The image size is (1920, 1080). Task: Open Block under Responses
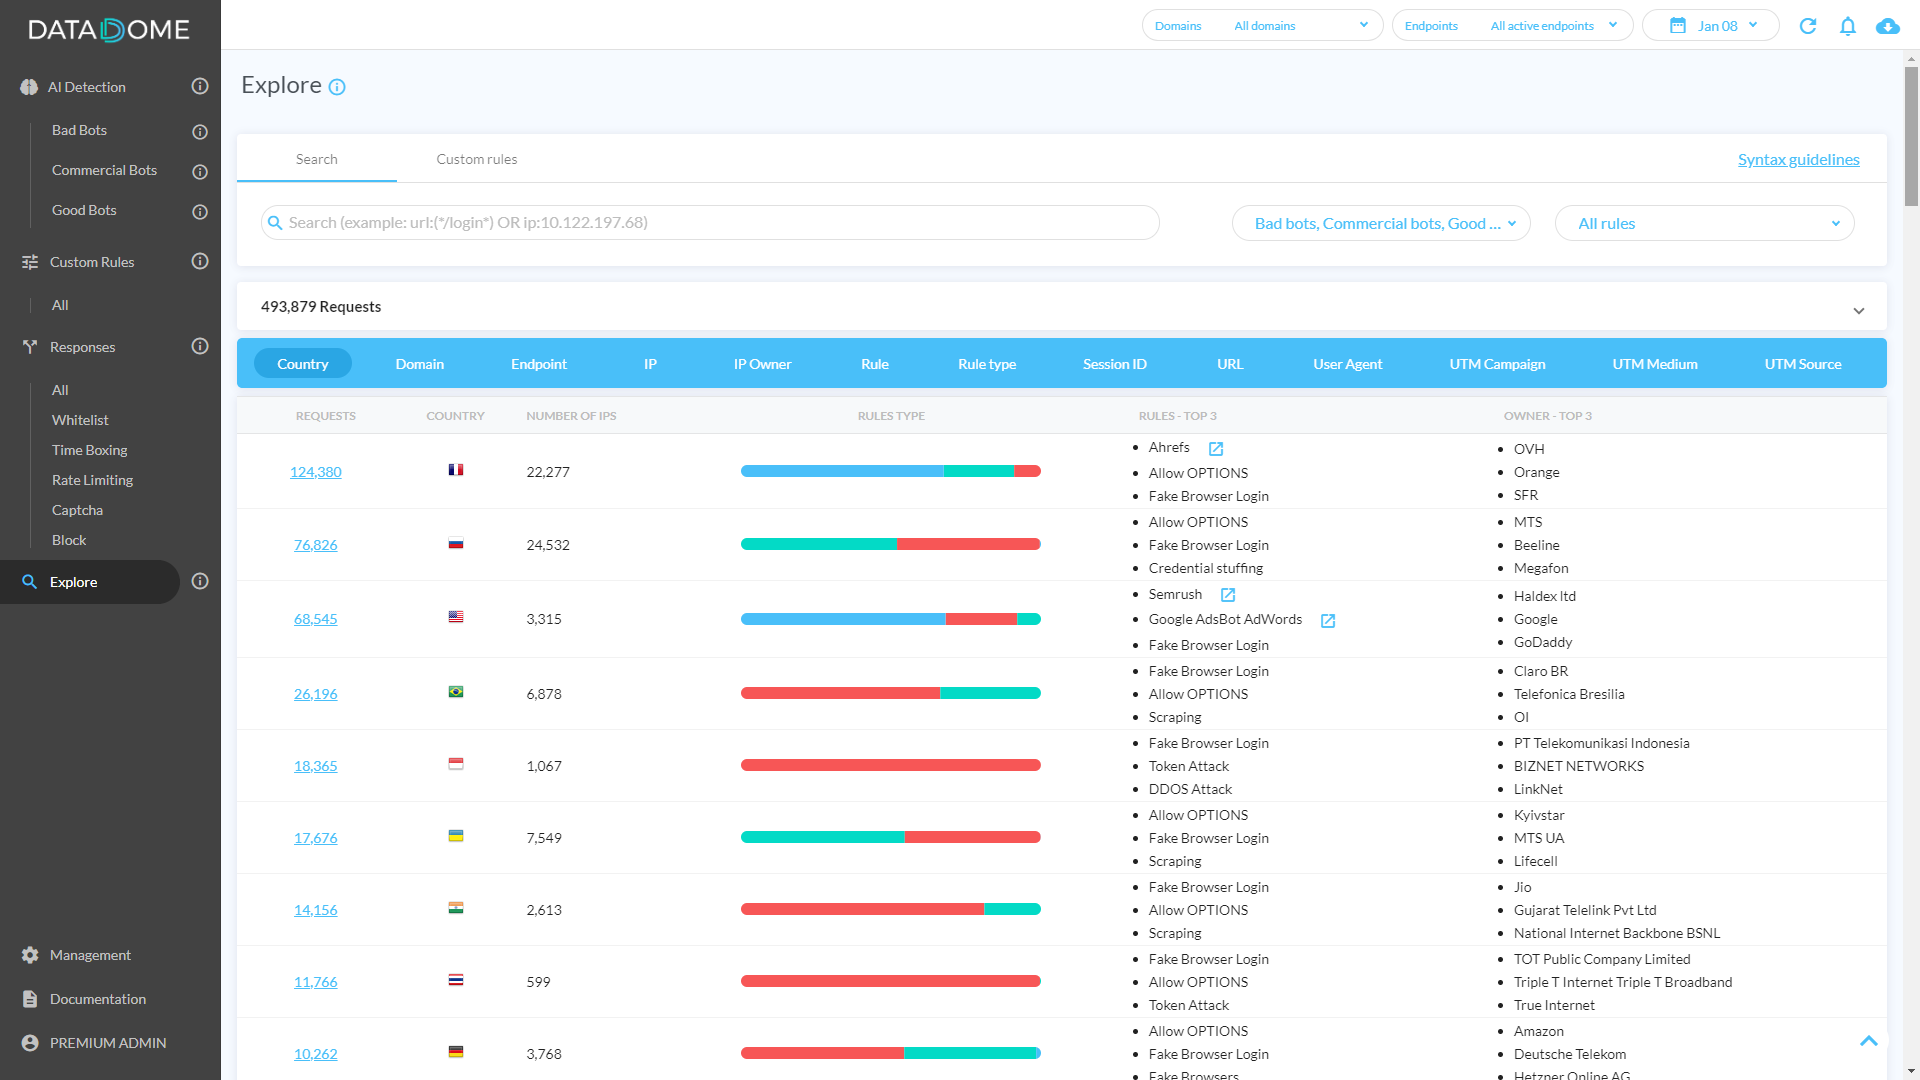click(69, 540)
